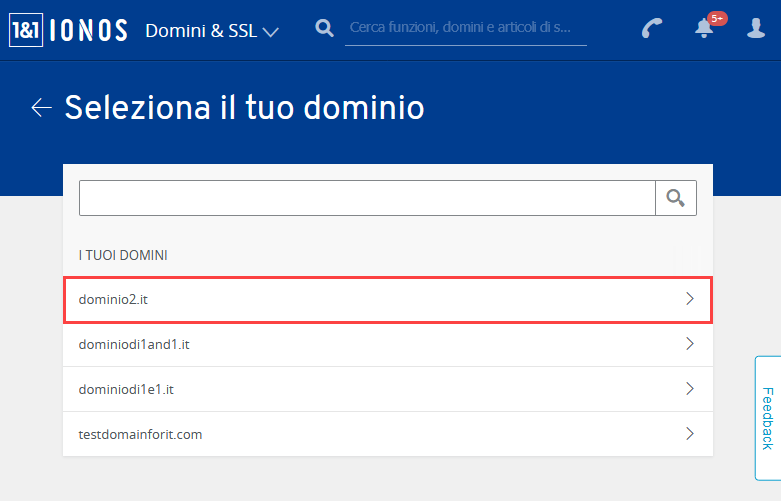This screenshot has height=501, width=781.
Task: Select domain dominio2.it
Action: pos(388,300)
